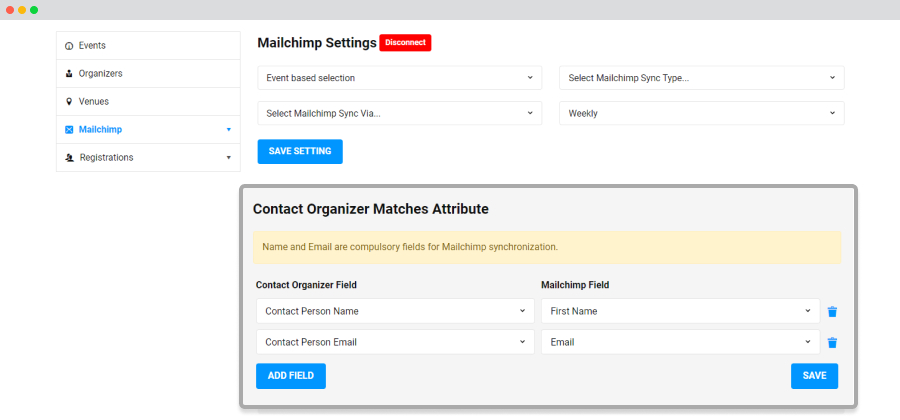Click the red Disconnect button
Screen dimensions: 900x420
coord(405,42)
